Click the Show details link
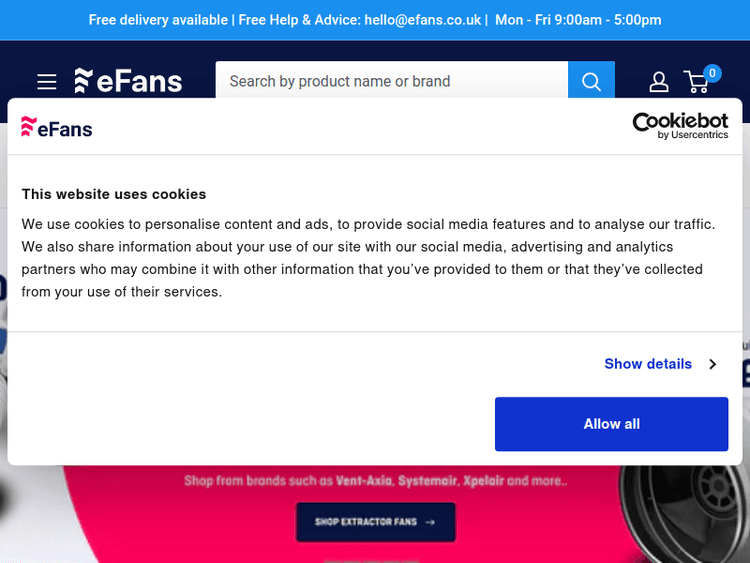The height and width of the screenshot is (563, 750). (x=648, y=364)
